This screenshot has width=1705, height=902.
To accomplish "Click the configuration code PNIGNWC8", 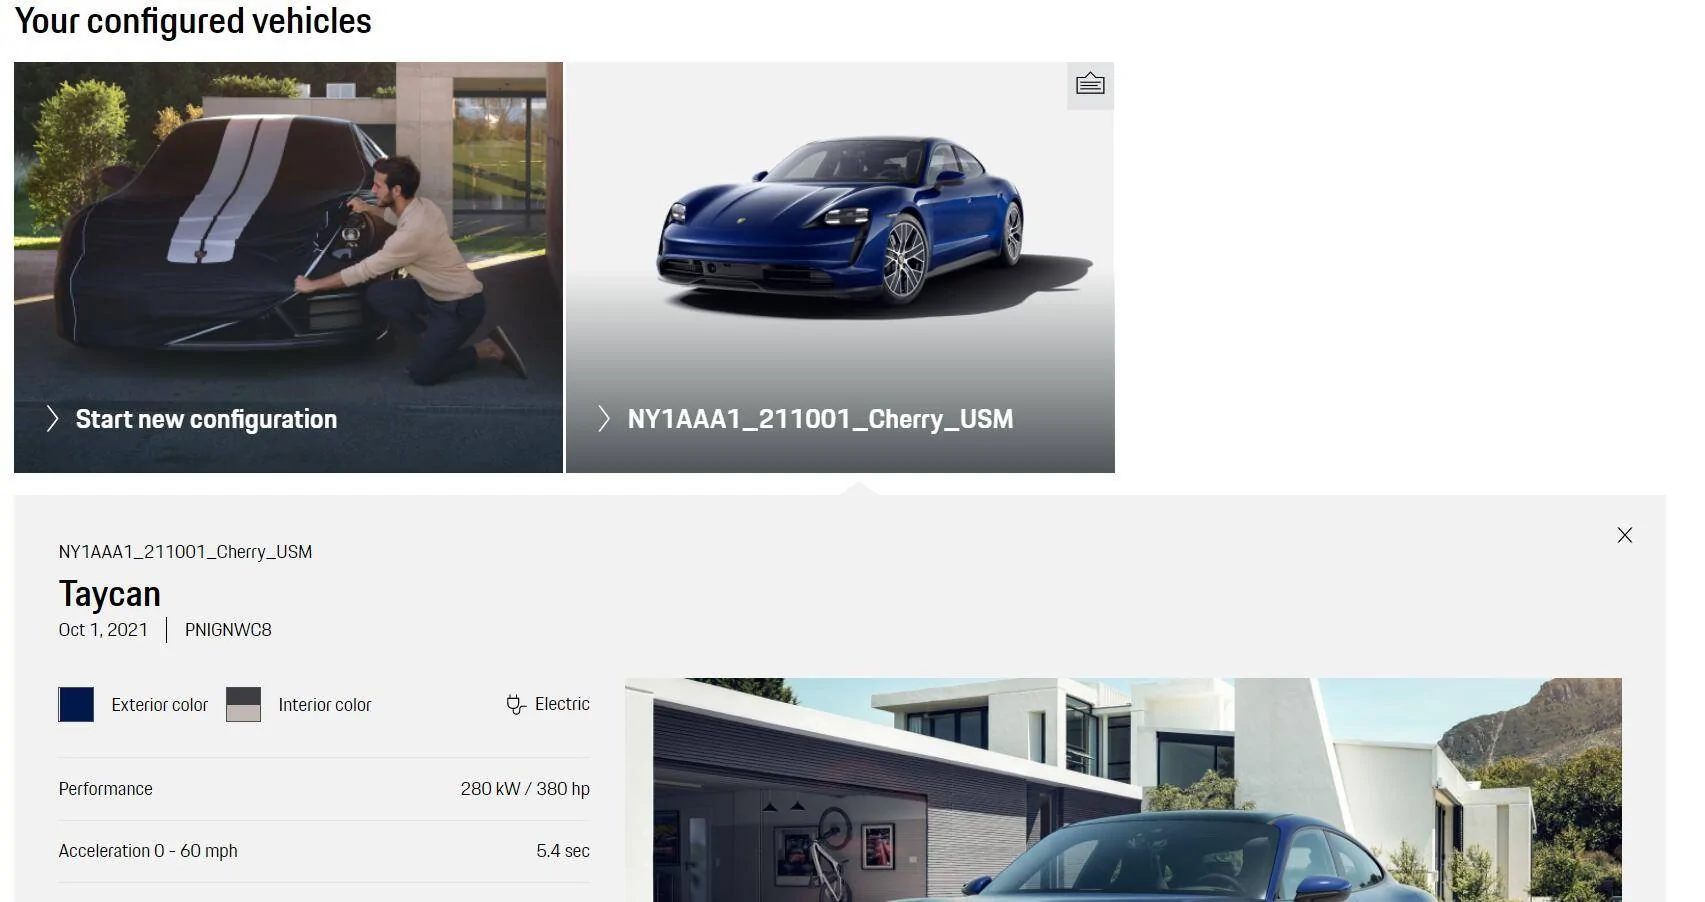I will click(228, 630).
